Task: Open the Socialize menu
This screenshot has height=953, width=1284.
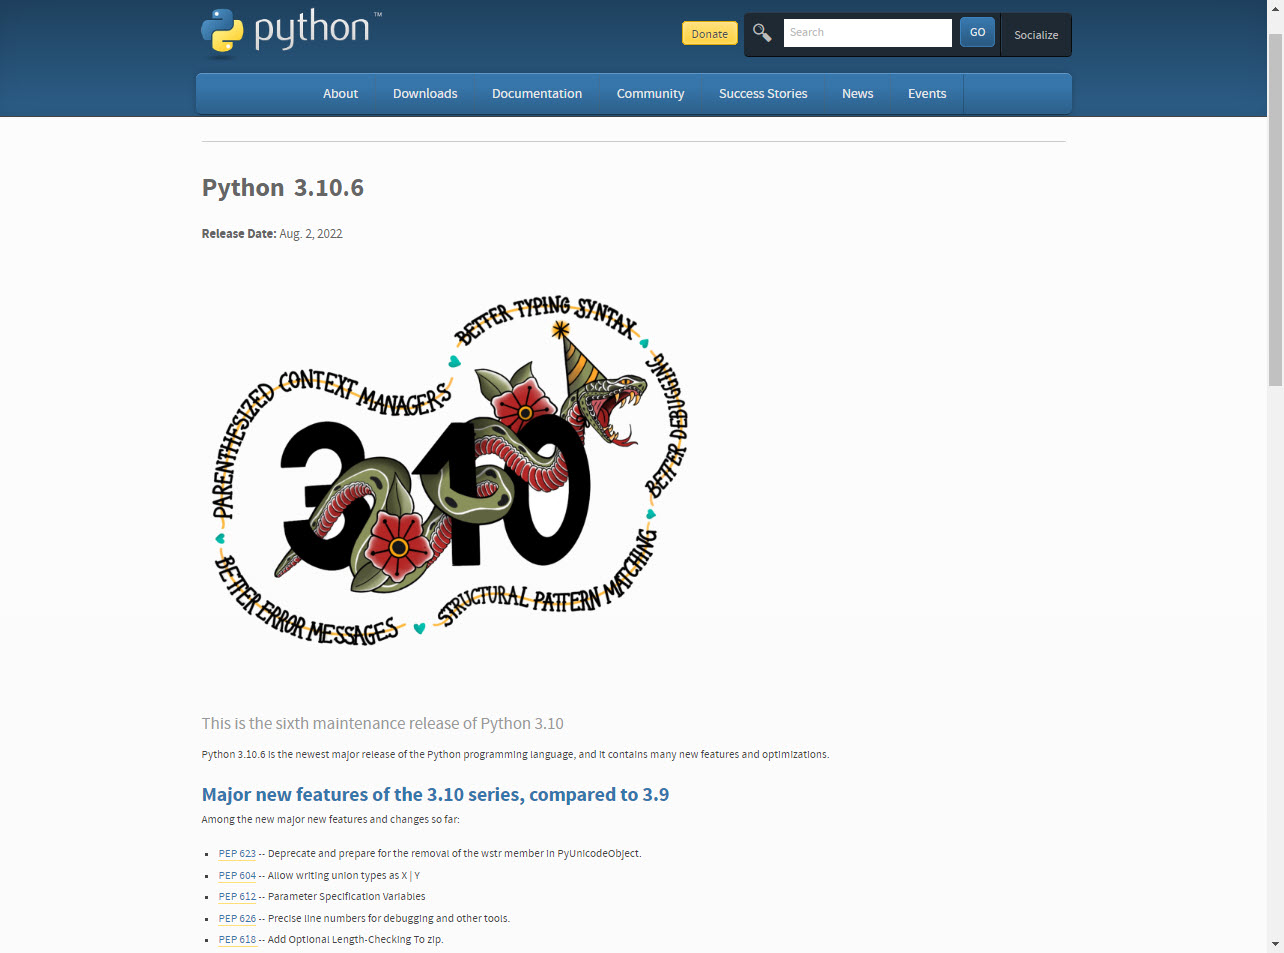Action: pos(1036,35)
